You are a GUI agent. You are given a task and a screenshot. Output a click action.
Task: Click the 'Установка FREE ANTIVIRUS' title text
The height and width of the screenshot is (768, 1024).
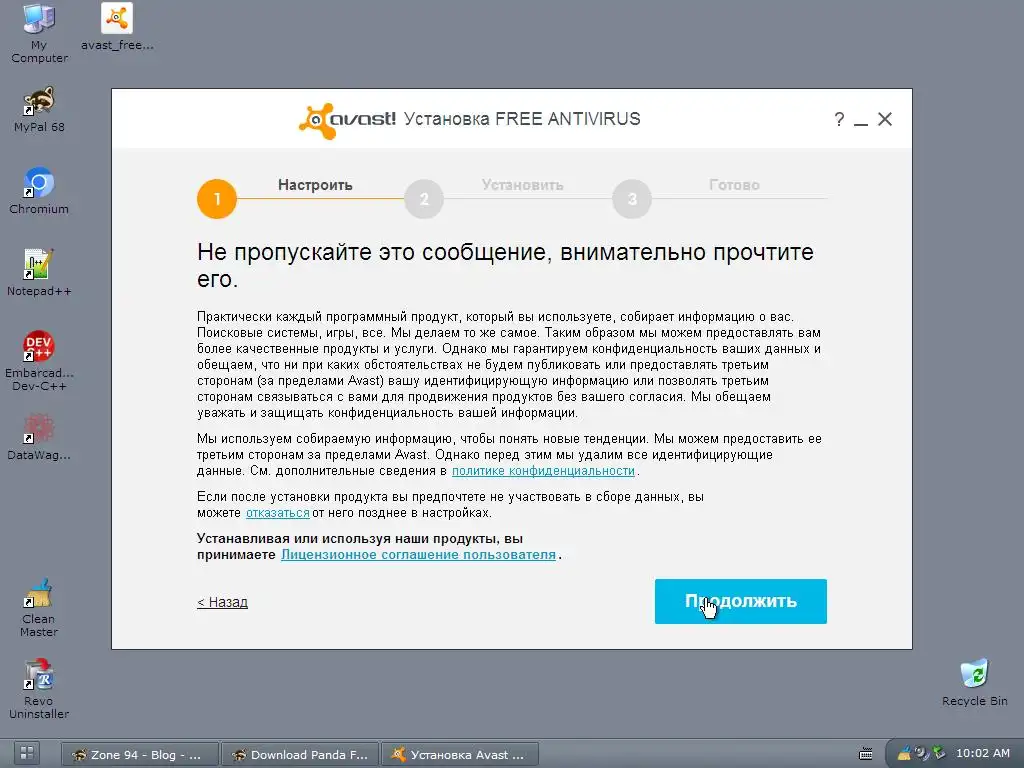pyautogui.click(x=522, y=119)
